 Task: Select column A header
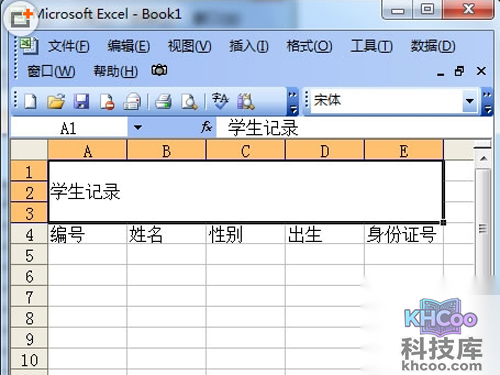pos(87,151)
